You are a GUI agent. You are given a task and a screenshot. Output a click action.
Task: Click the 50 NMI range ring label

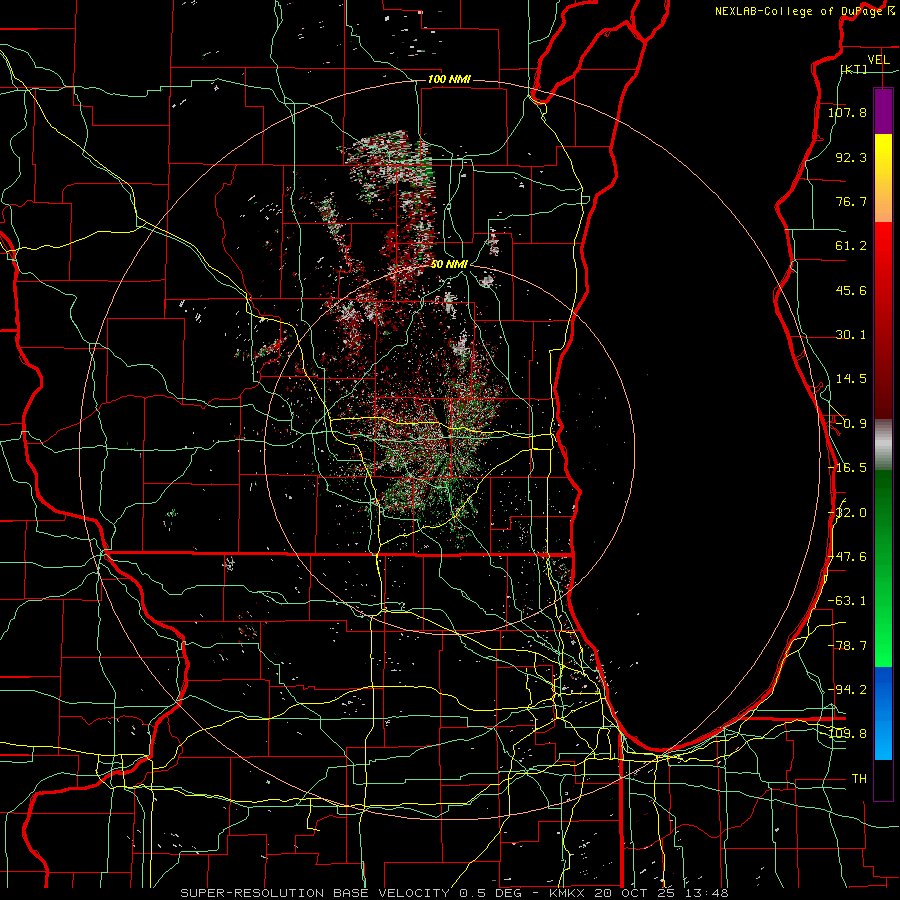pyautogui.click(x=449, y=265)
